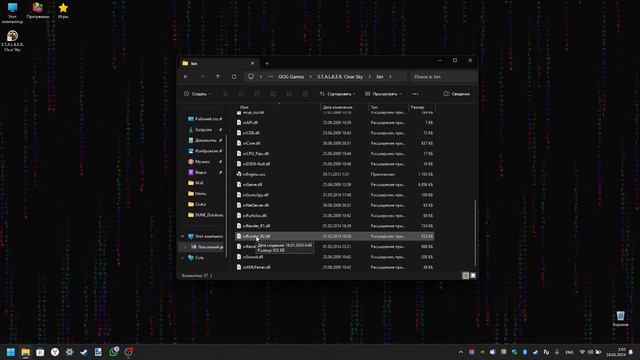Open the WhatsApp taskbar icon

(x=113, y=352)
